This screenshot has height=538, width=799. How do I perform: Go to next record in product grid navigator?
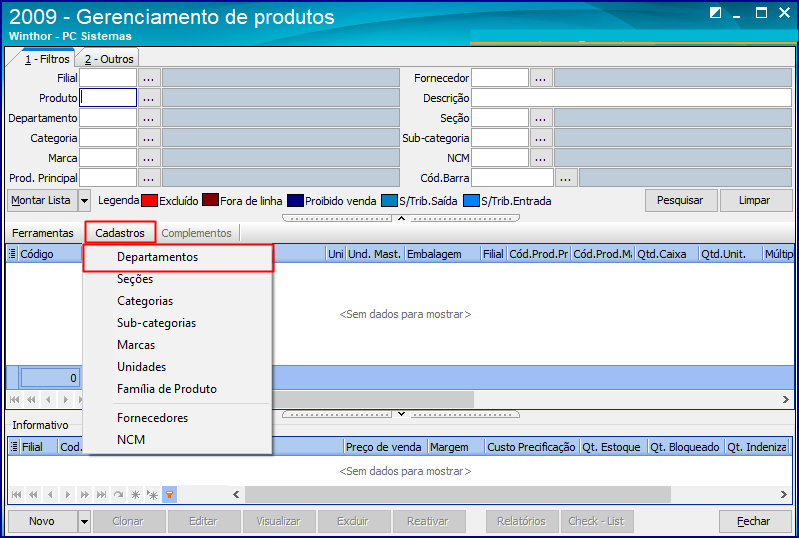pyautogui.click(x=65, y=399)
